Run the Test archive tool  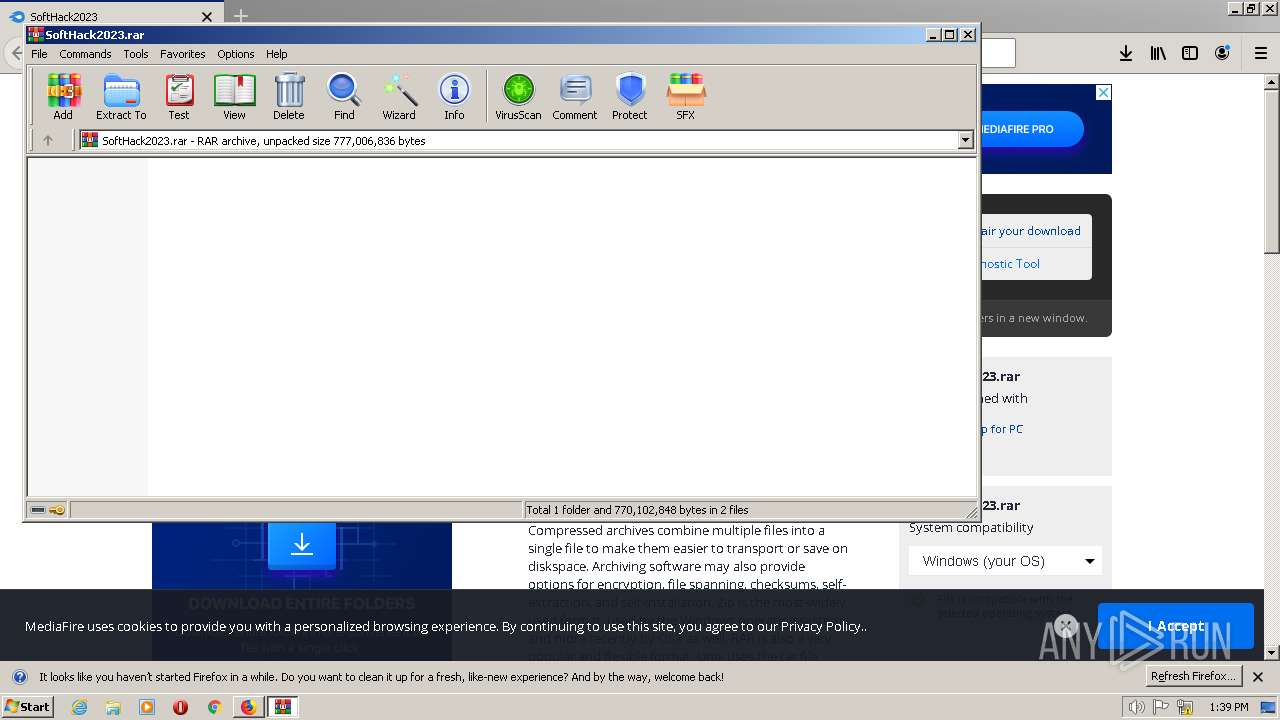179,97
